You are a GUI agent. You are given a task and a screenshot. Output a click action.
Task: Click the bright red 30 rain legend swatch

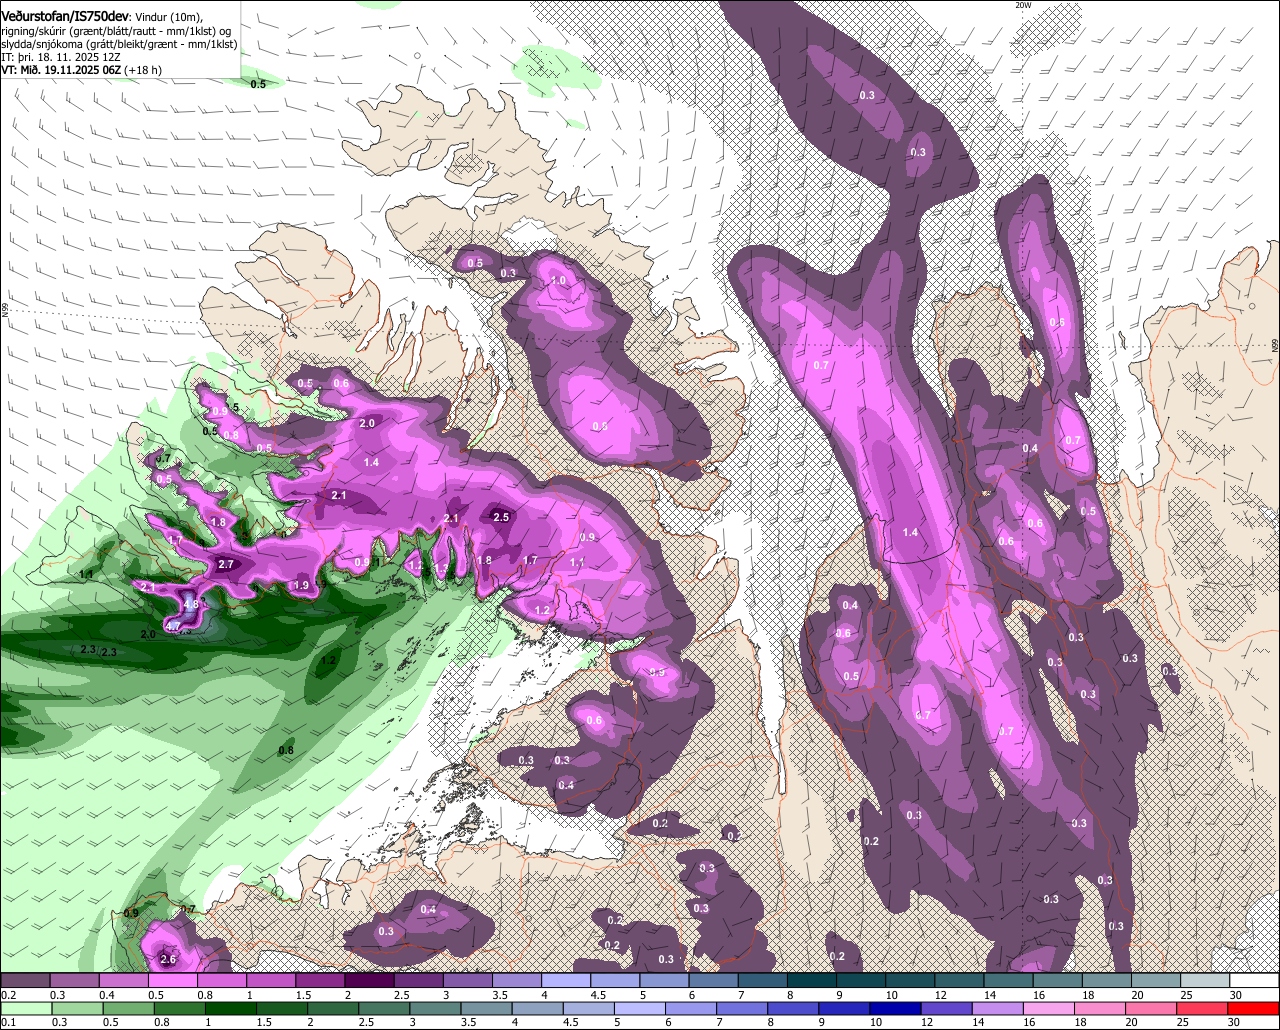click(x=1255, y=1009)
